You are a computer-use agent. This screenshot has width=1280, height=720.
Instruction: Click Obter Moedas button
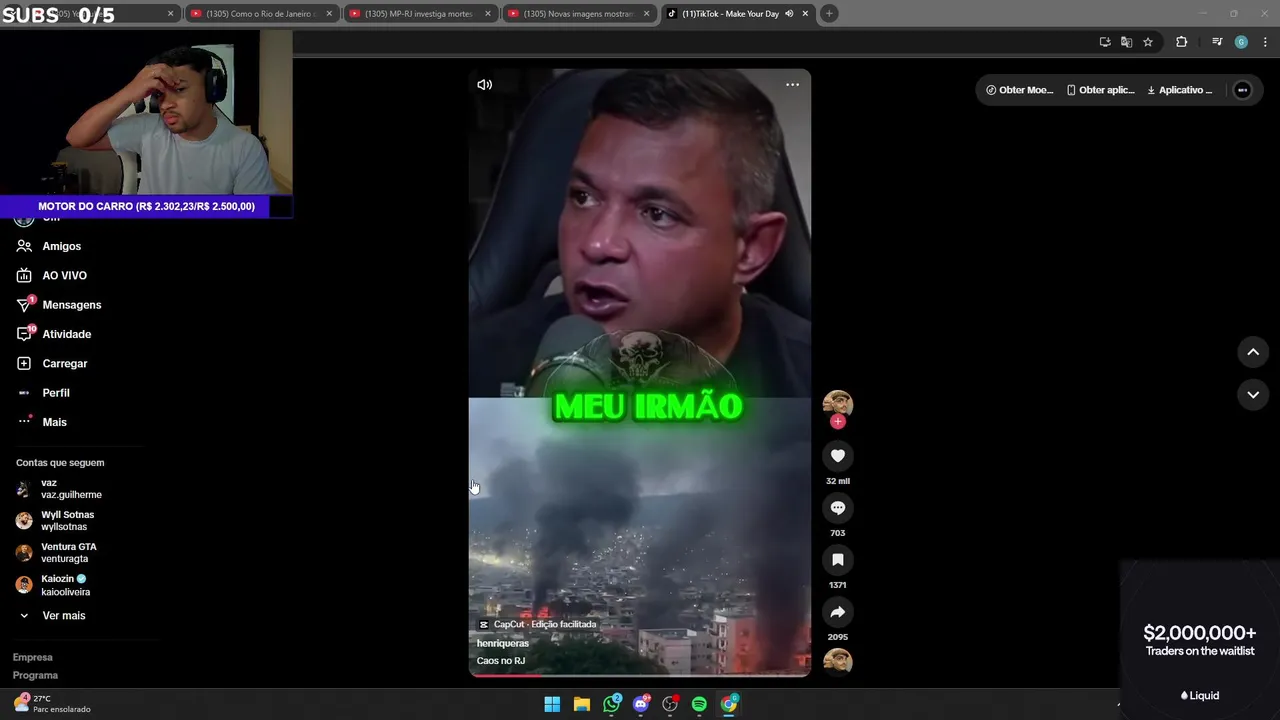(x=1019, y=90)
